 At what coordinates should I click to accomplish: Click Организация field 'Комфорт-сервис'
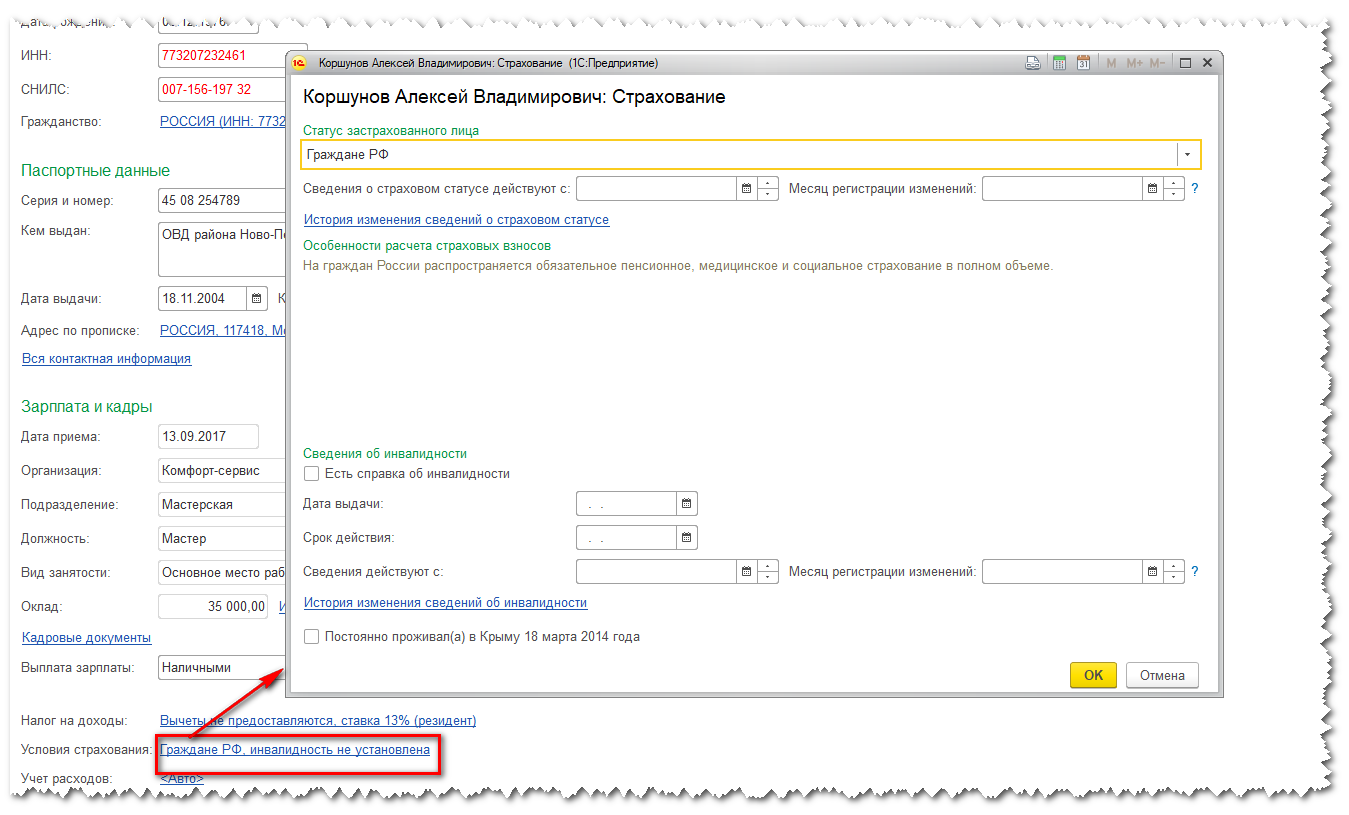click(222, 470)
